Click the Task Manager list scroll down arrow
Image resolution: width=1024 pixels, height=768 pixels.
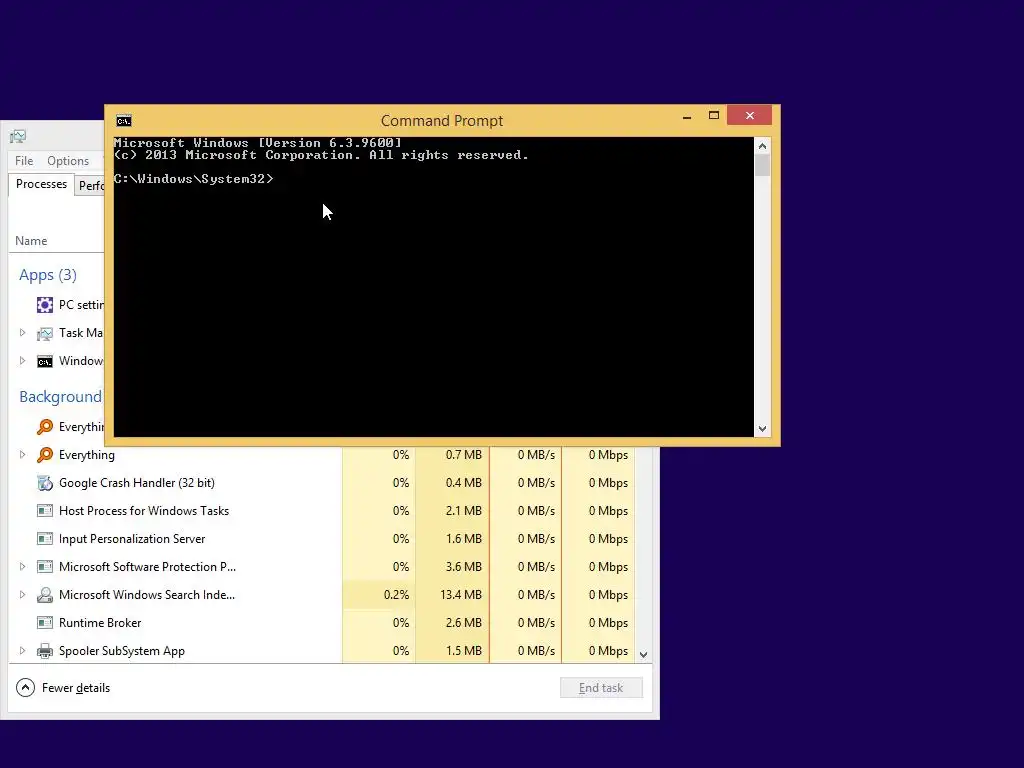tap(643, 654)
